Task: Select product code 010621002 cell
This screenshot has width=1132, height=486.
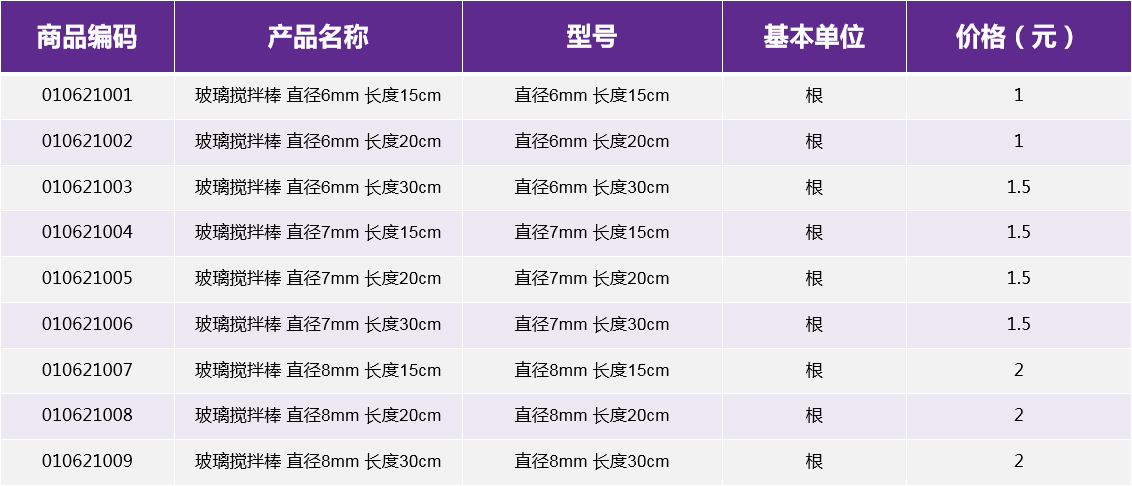Action: point(87,142)
